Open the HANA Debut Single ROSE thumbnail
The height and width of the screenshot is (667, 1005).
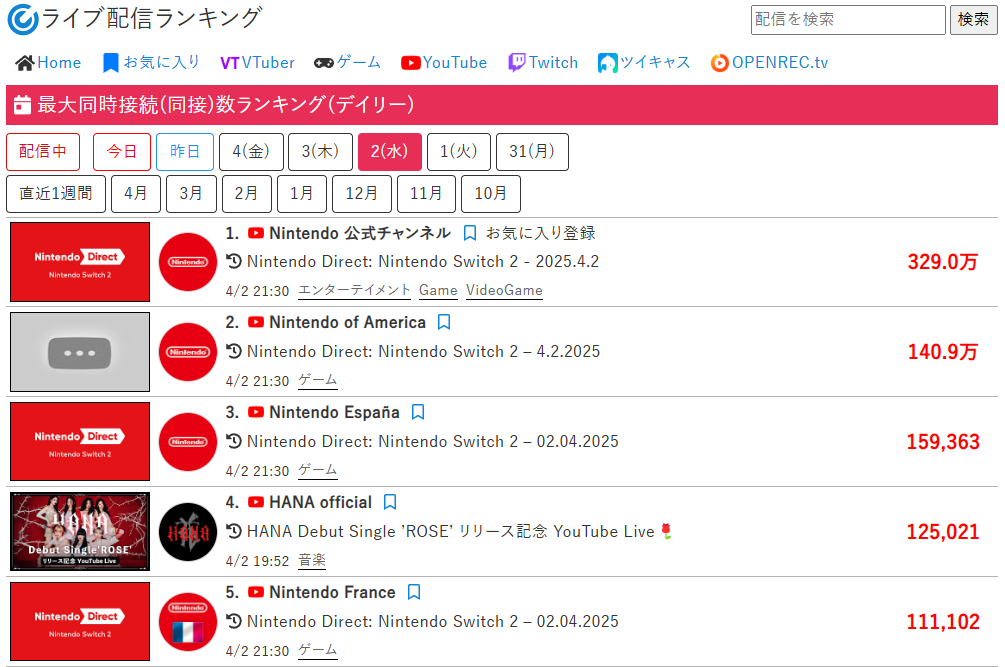tap(80, 532)
